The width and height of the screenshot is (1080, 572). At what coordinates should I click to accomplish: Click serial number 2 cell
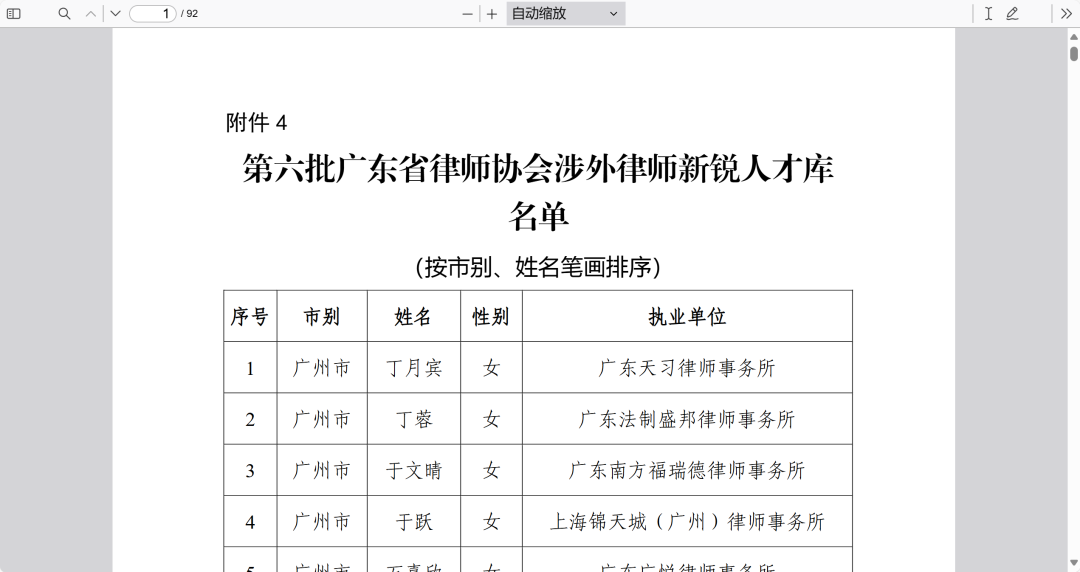250,420
